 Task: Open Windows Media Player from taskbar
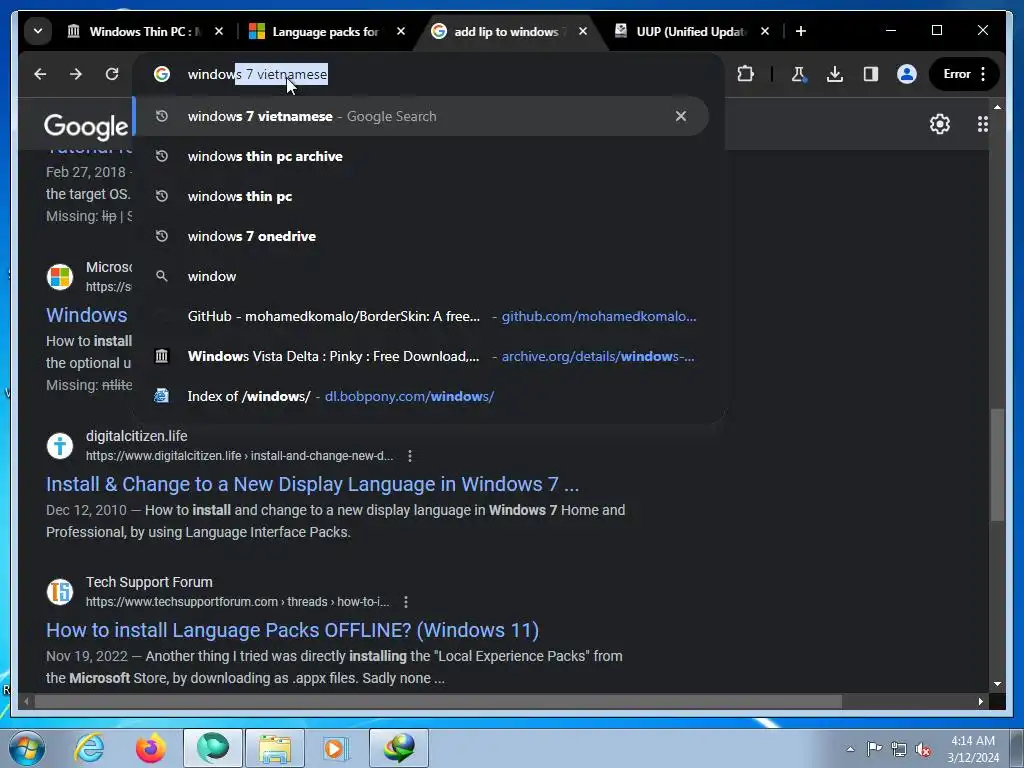(336, 748)
